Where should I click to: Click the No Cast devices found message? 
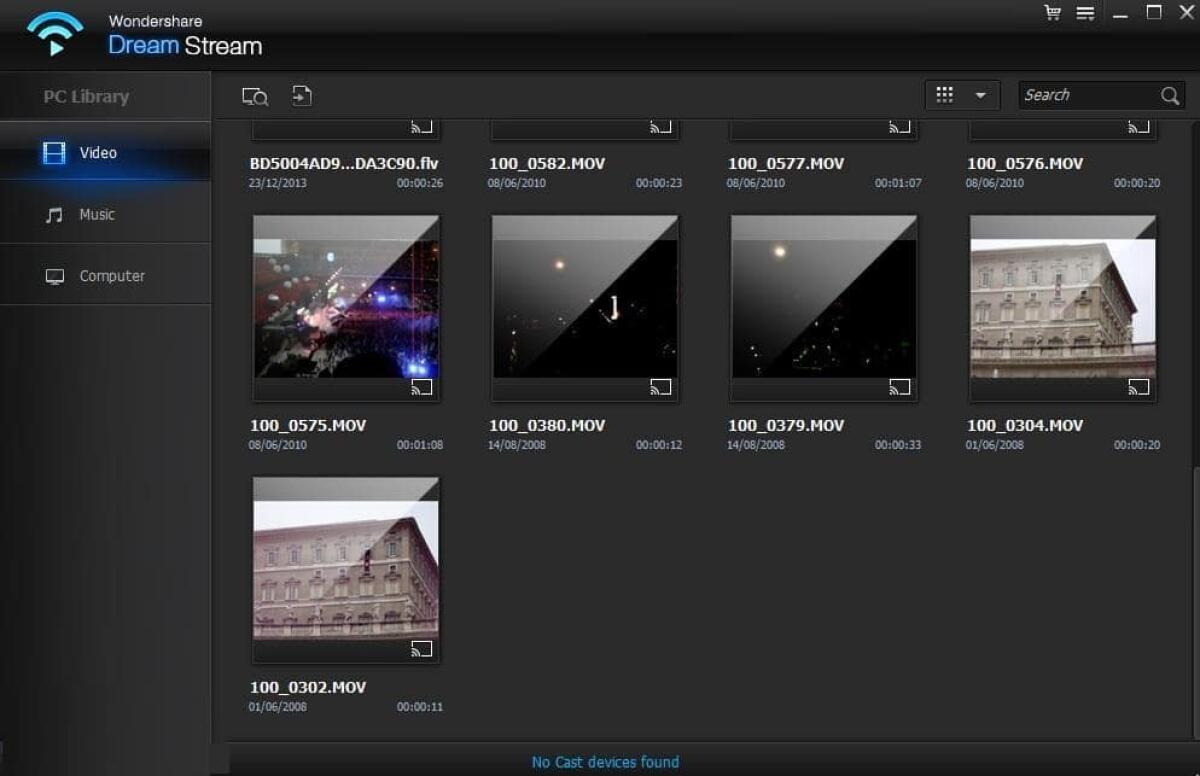pos(605,762)
